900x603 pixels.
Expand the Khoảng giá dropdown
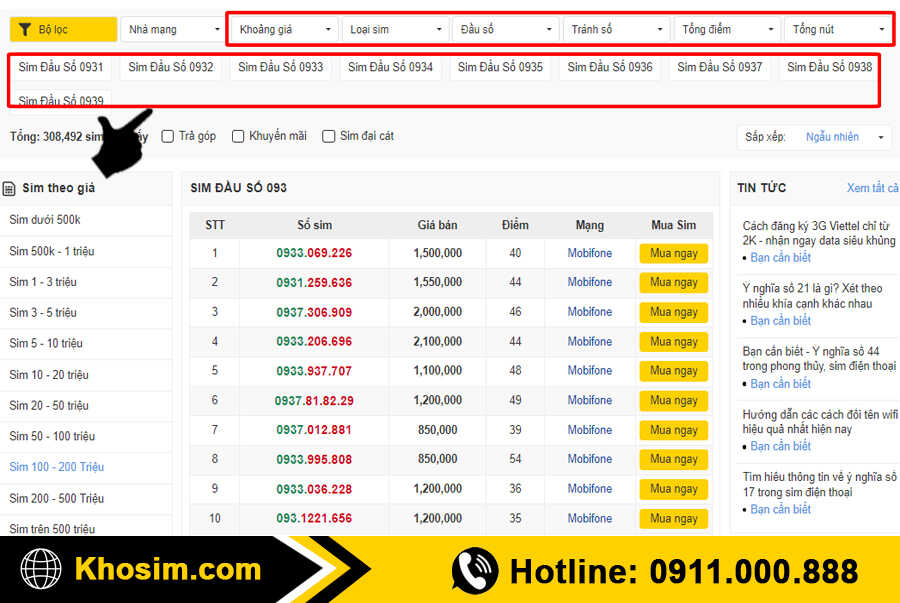[285, 30]
